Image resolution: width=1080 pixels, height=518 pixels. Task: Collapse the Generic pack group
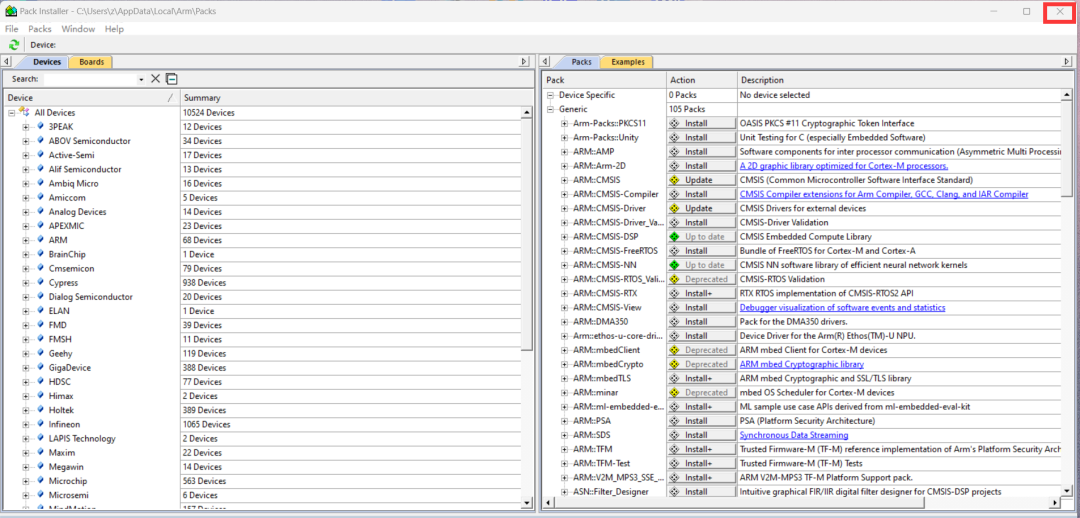pos(550,110)
